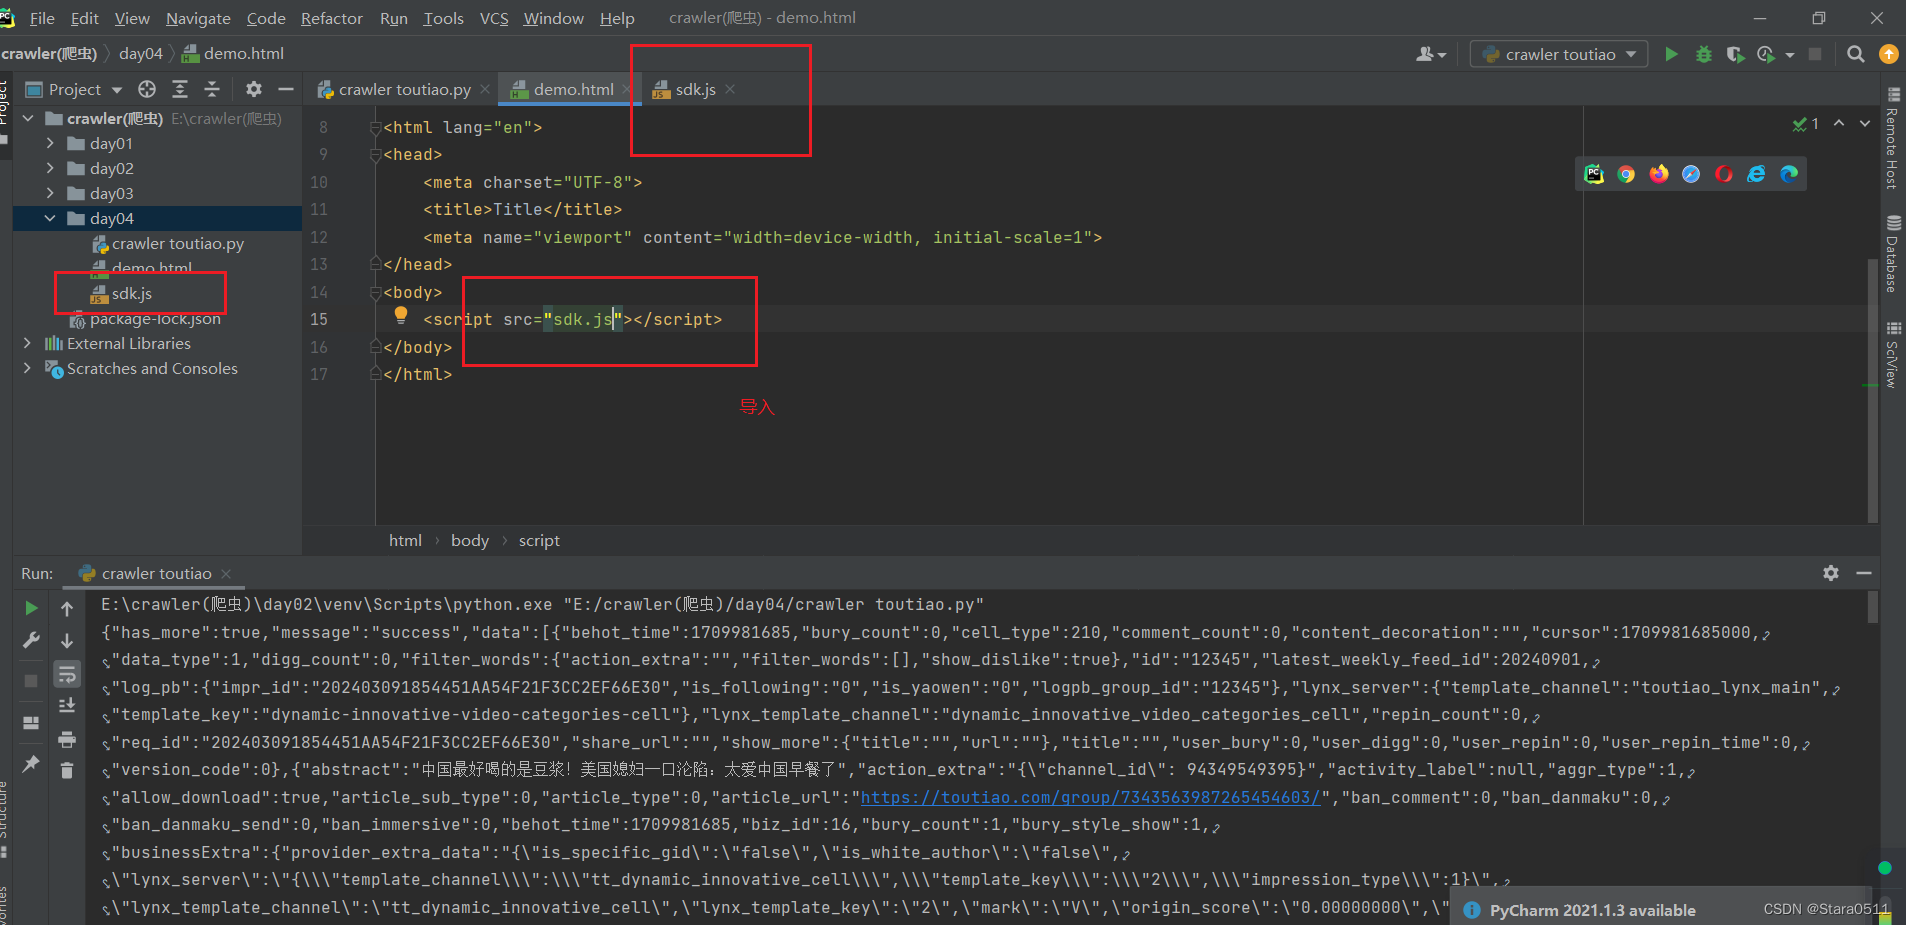Click the profiler run icon in toolbar
1906x925 pixels.
click(x=1766, y=54)
